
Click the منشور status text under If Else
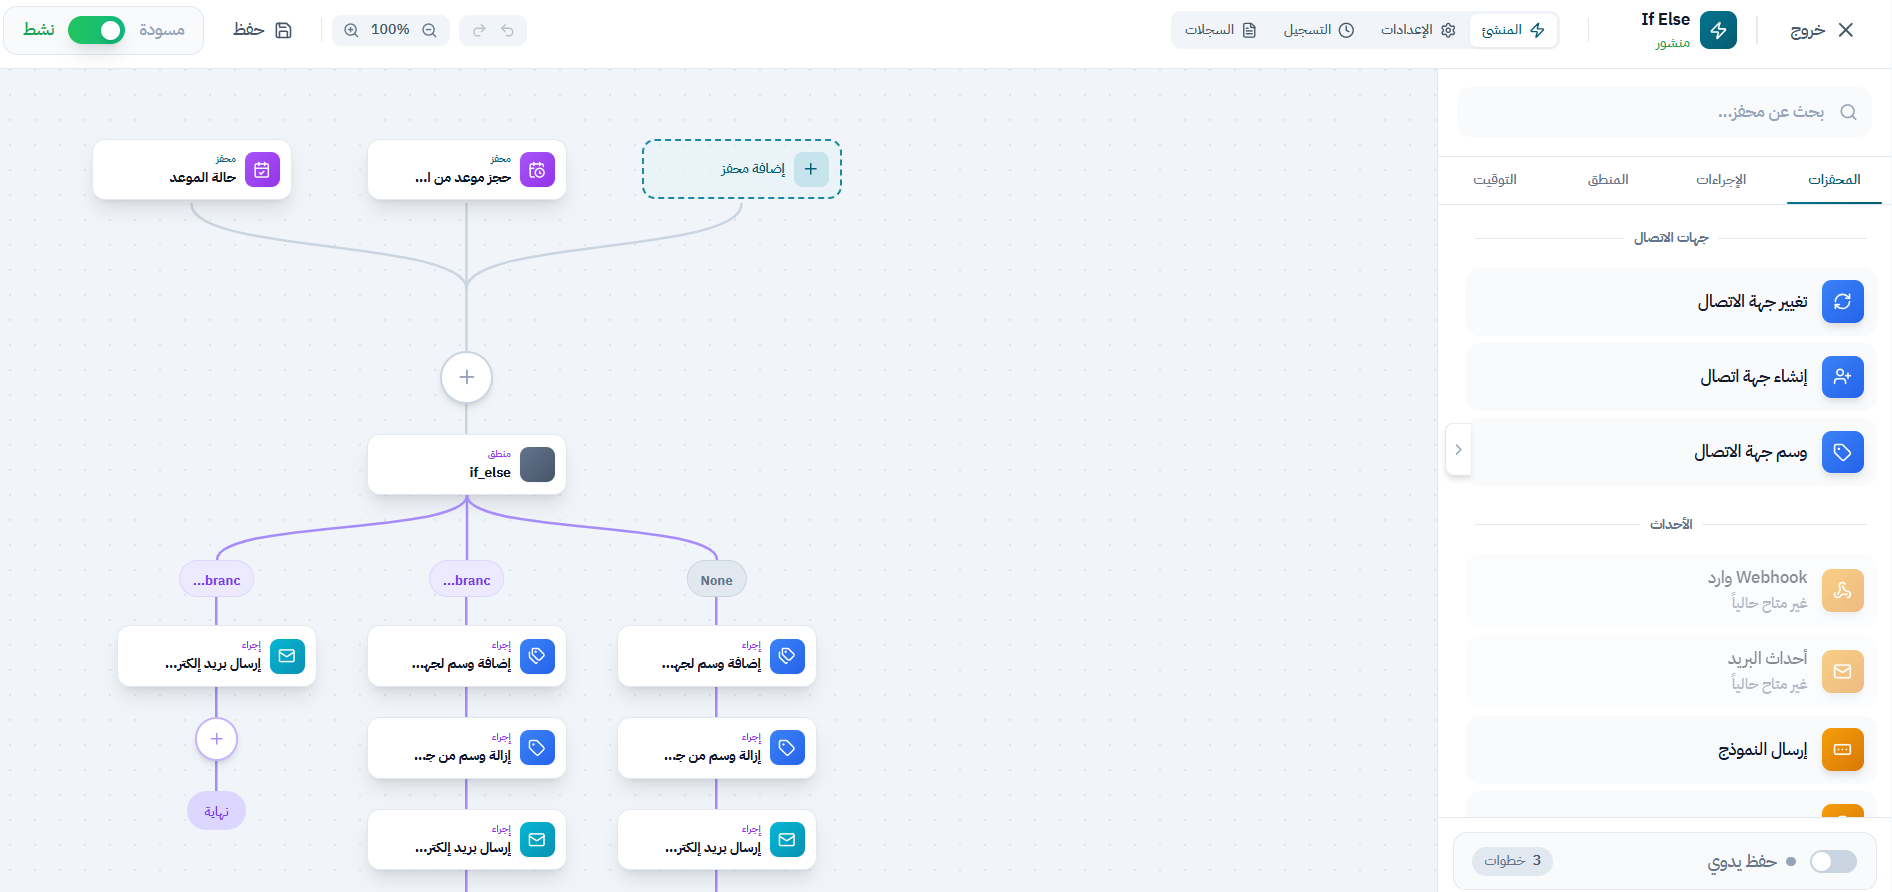(1672, 43)
